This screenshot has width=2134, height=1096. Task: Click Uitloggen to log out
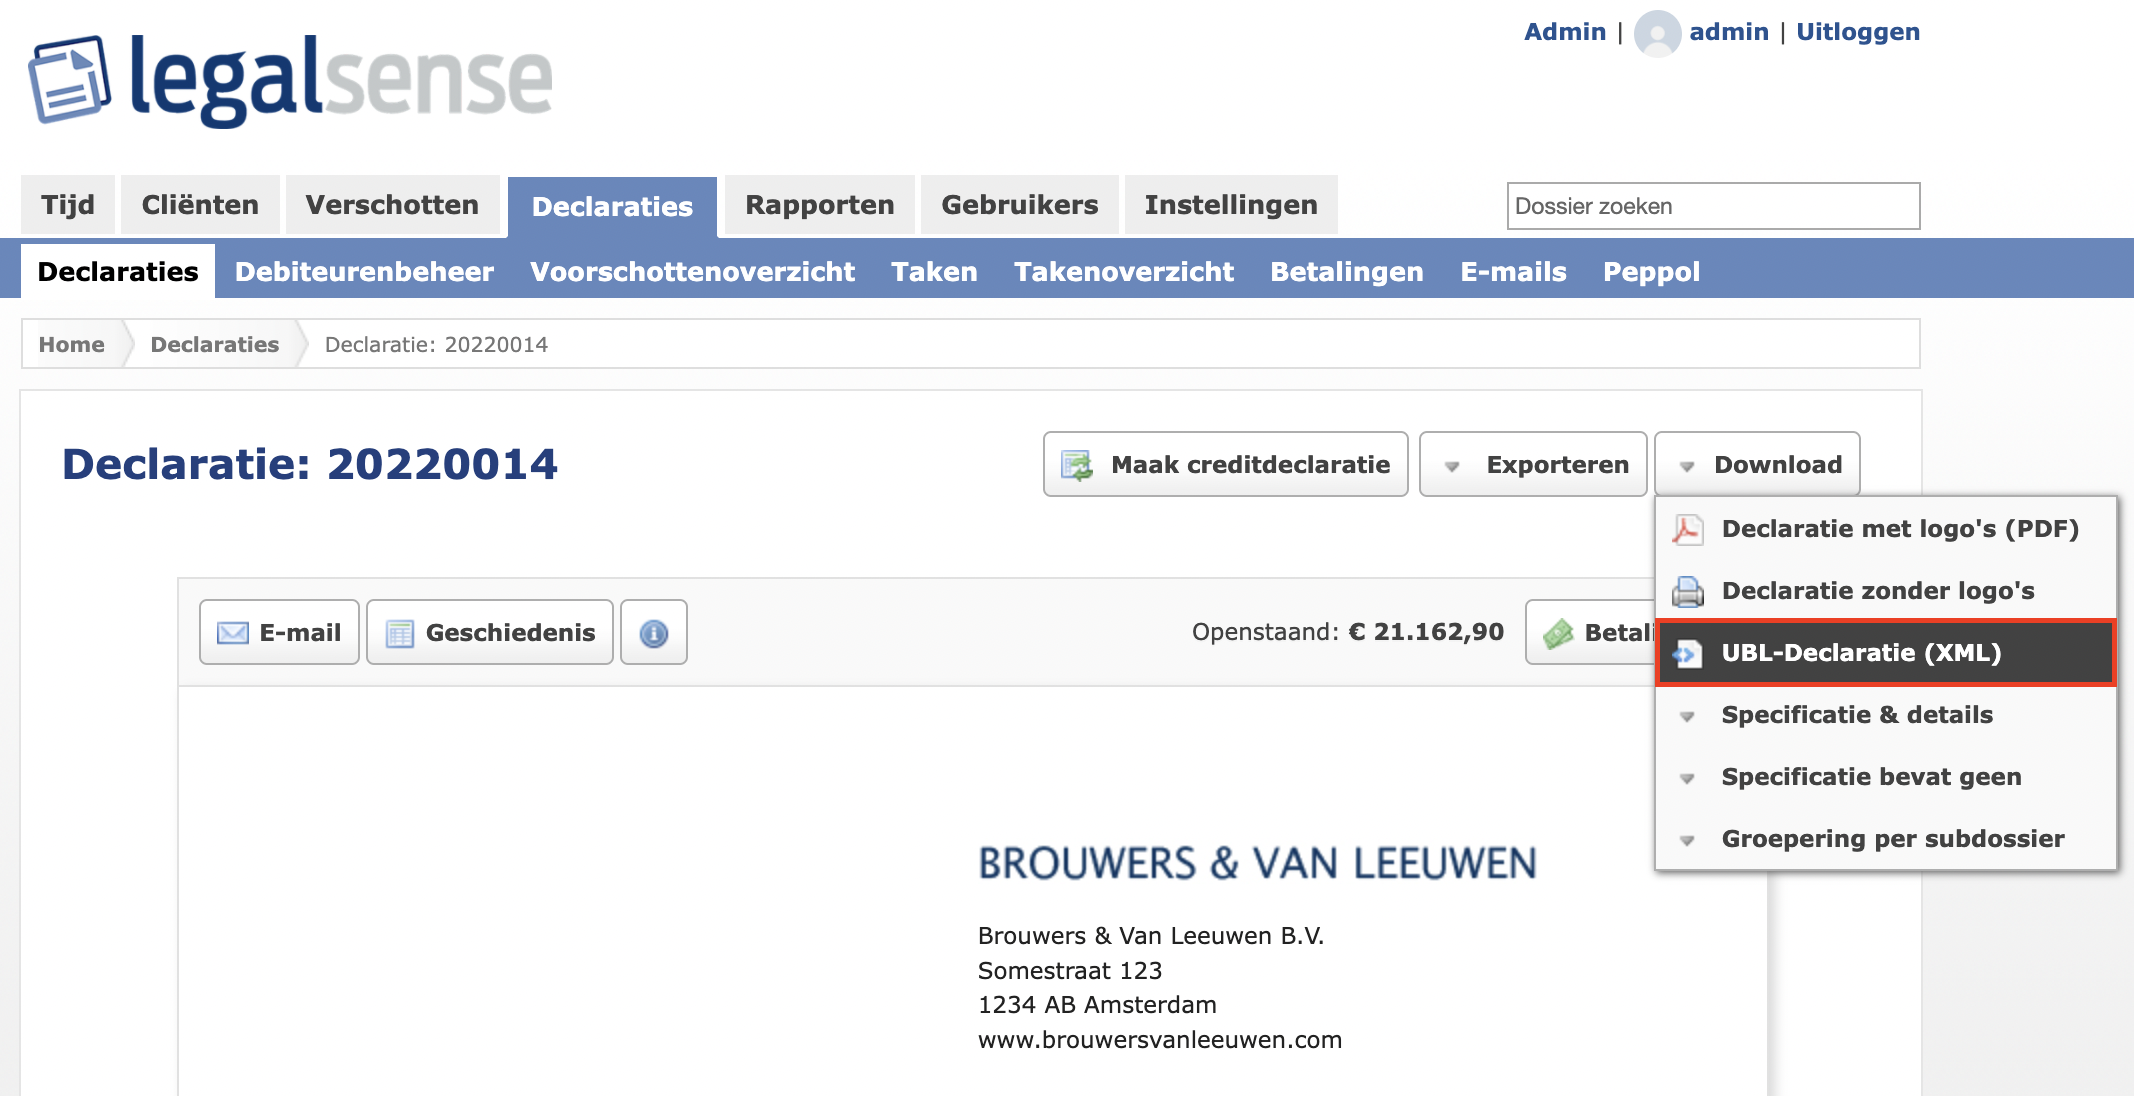1858,32
